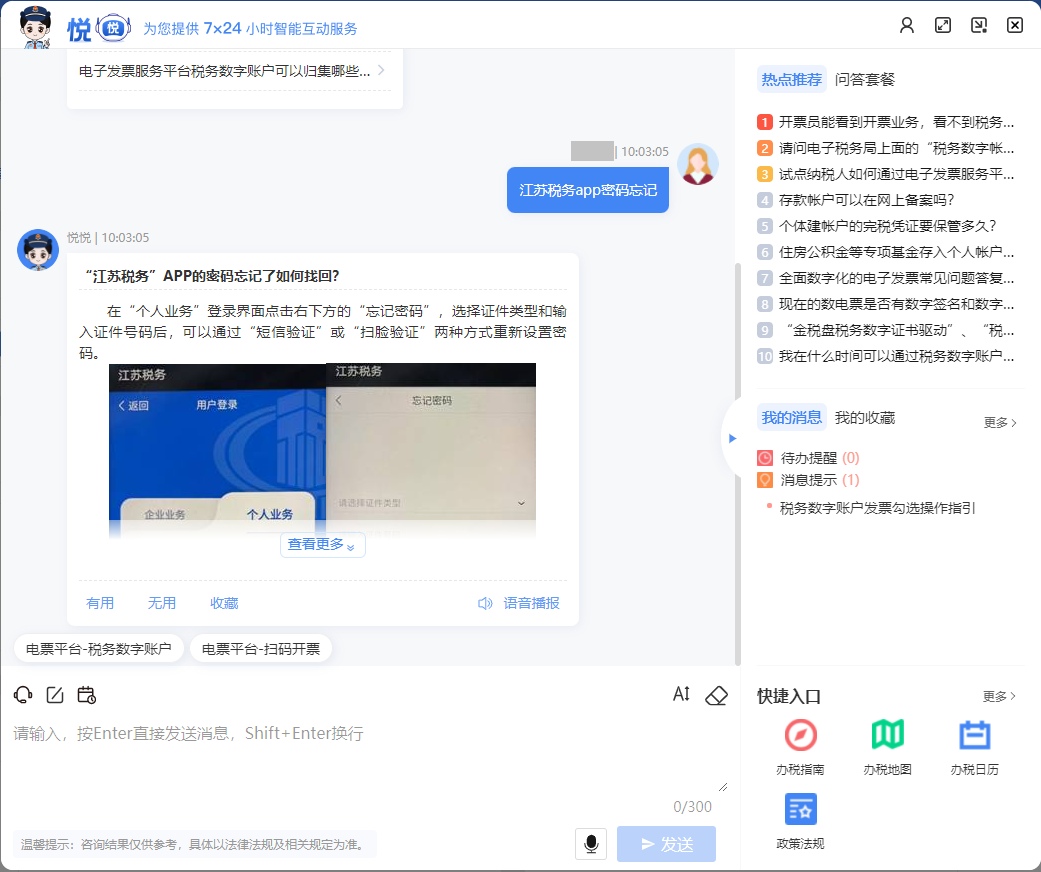
Task: Click the 悦悦 bot avatar beside the answer
Action: (38, 250)
